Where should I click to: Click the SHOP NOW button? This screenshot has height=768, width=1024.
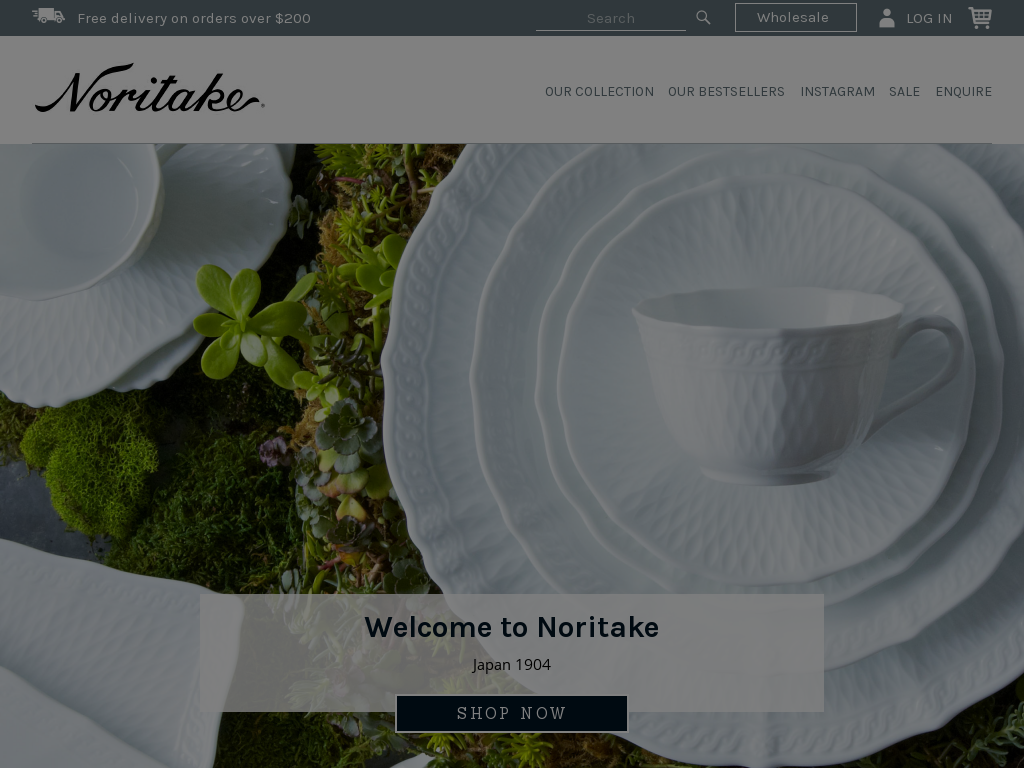(x=511, y=713)
